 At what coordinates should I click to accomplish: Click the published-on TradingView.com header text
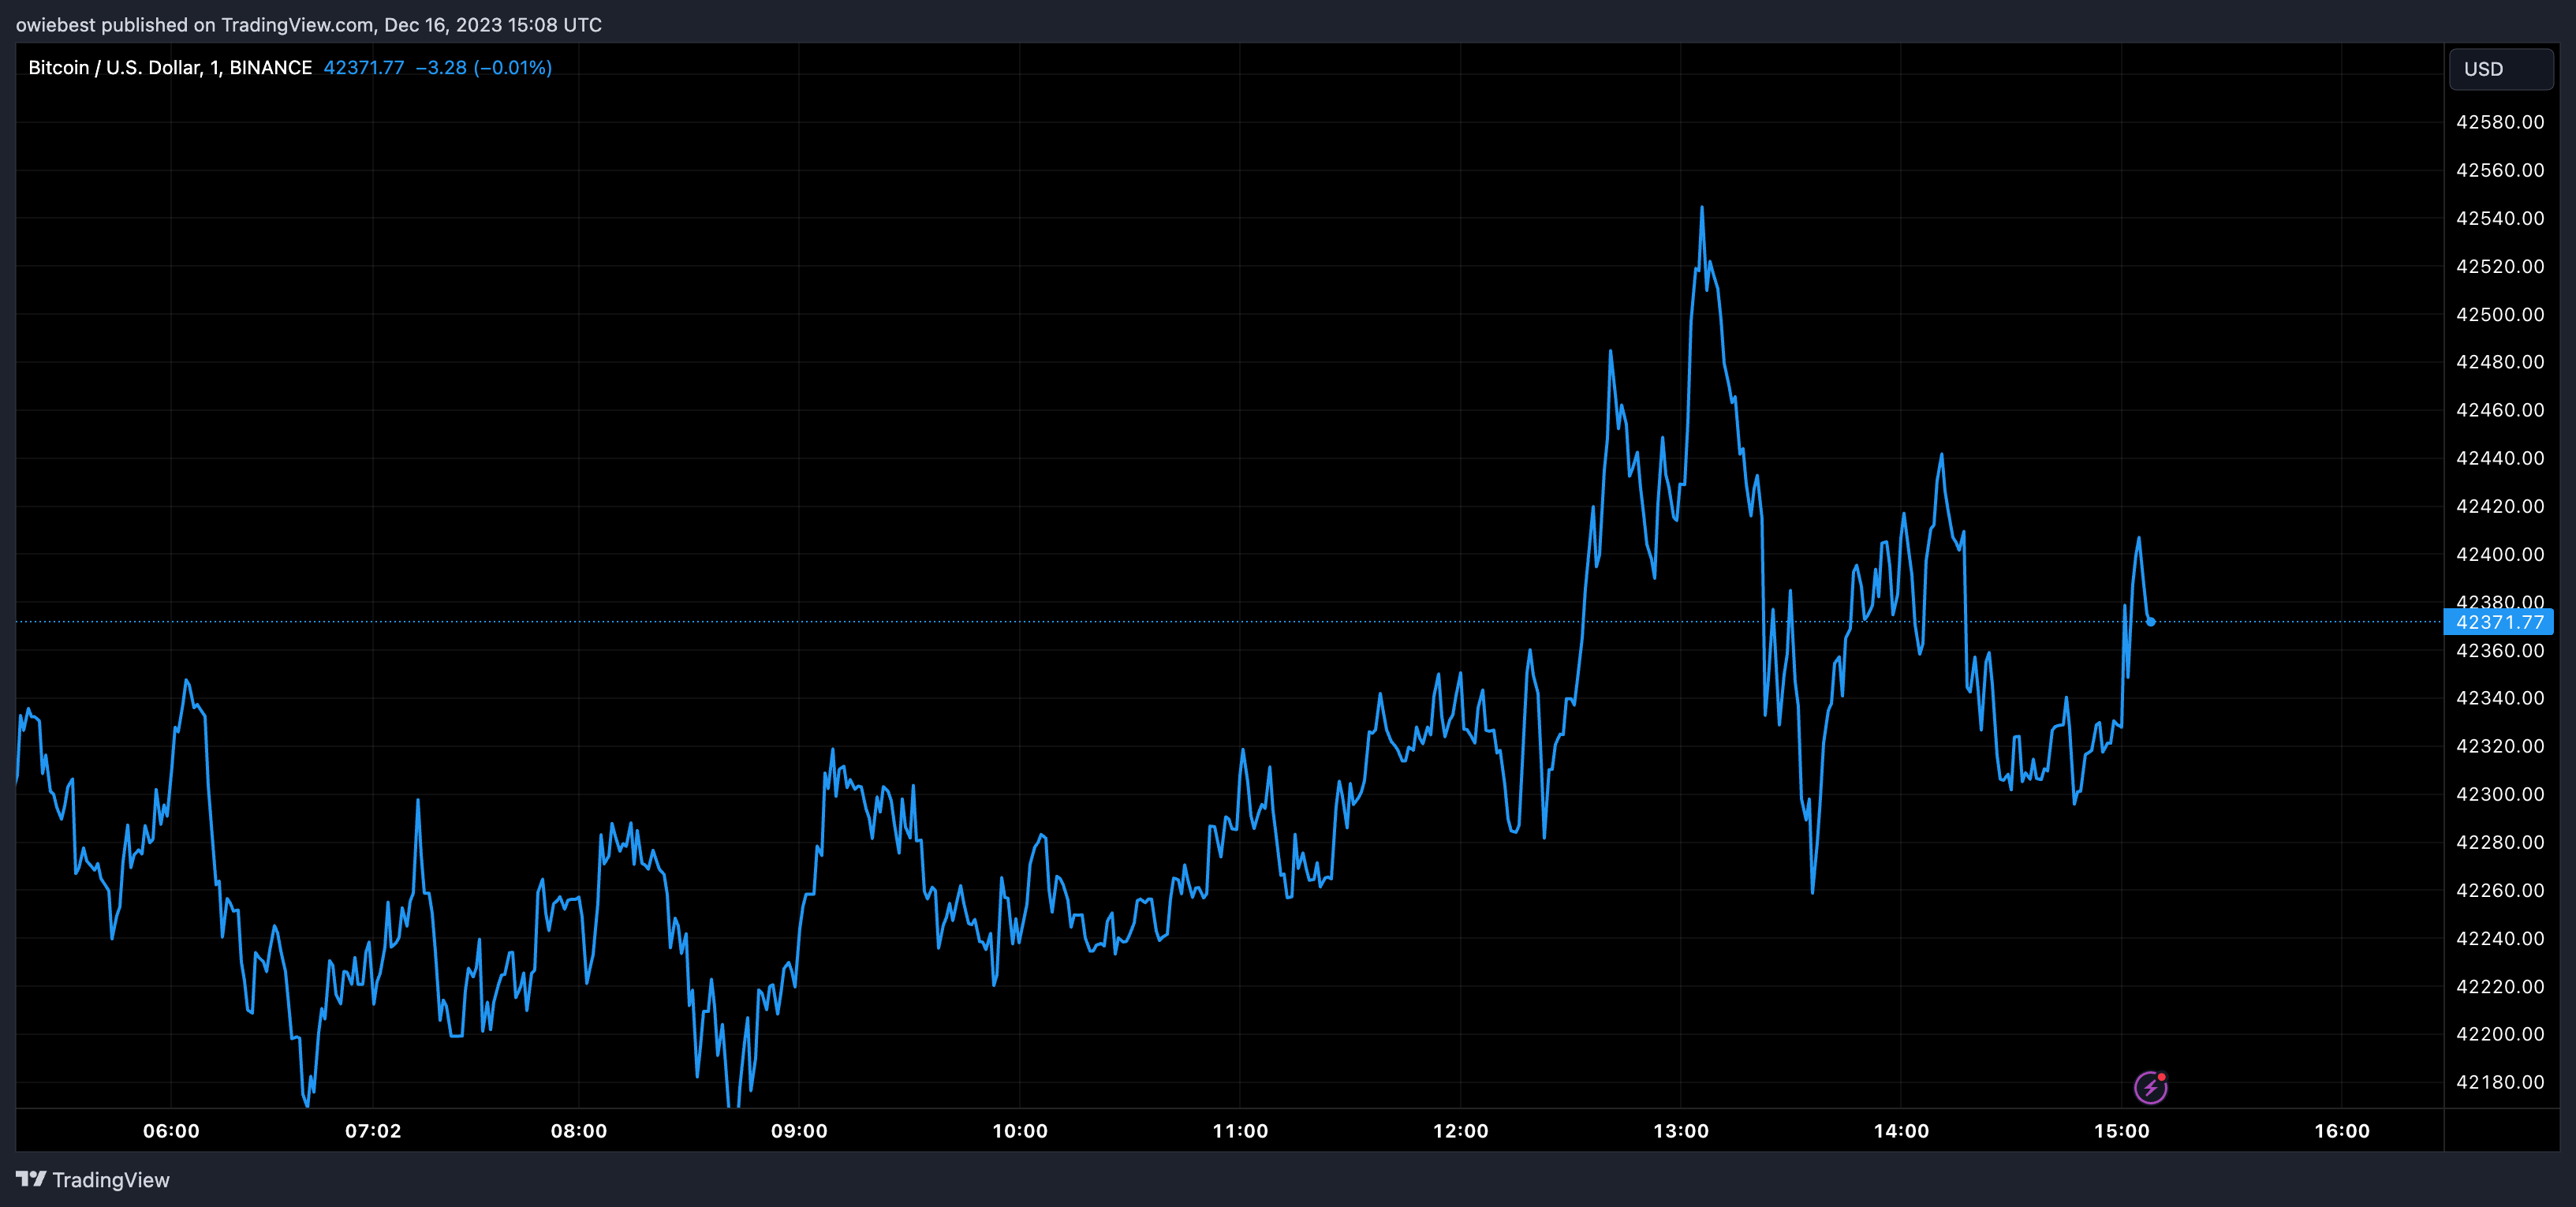(309, 25)
